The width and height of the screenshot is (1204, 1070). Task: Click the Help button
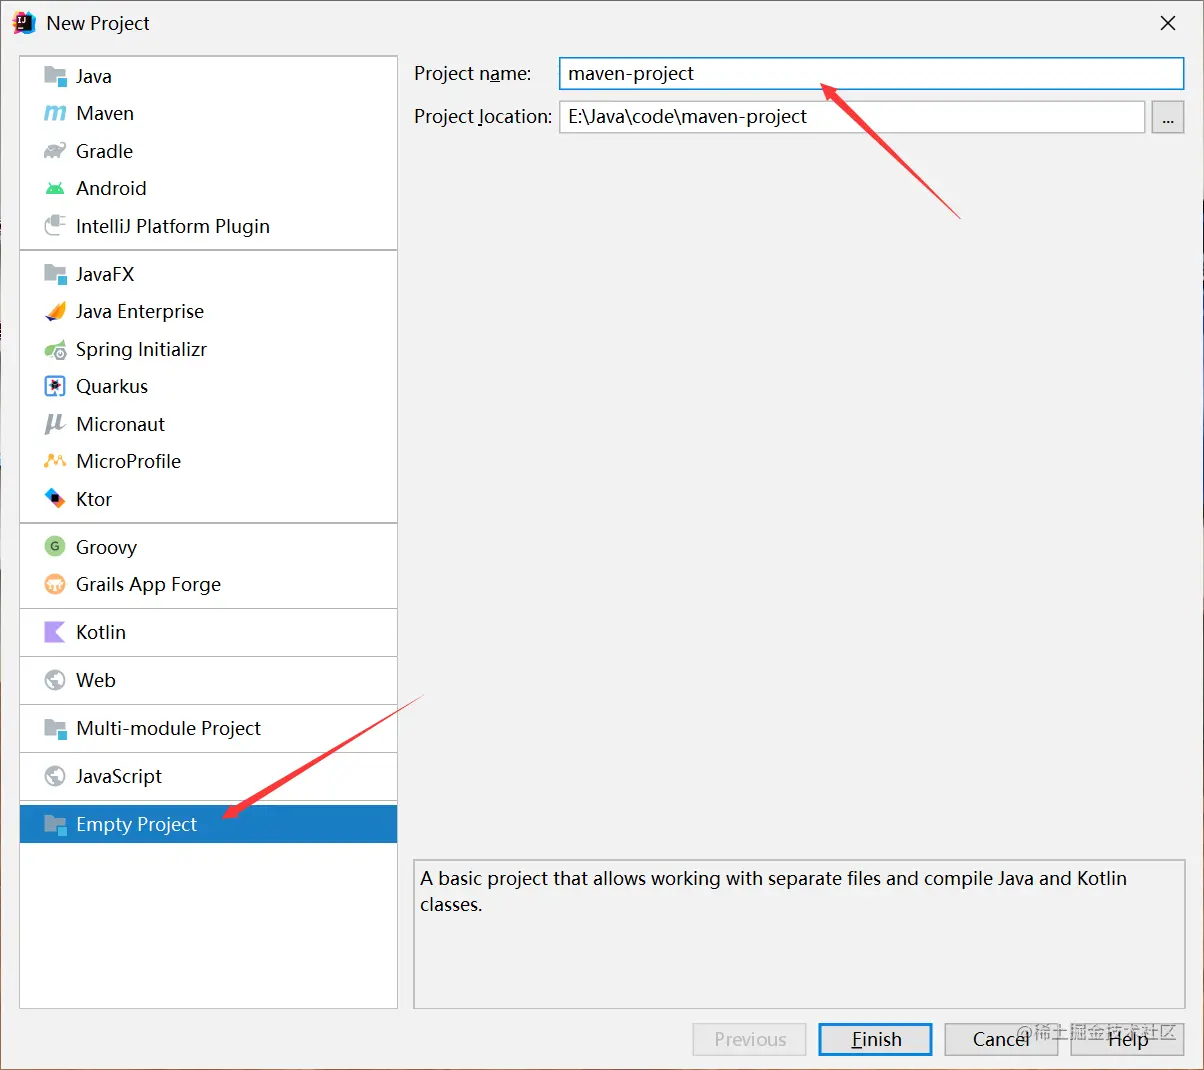(x=1127, y=1039)
